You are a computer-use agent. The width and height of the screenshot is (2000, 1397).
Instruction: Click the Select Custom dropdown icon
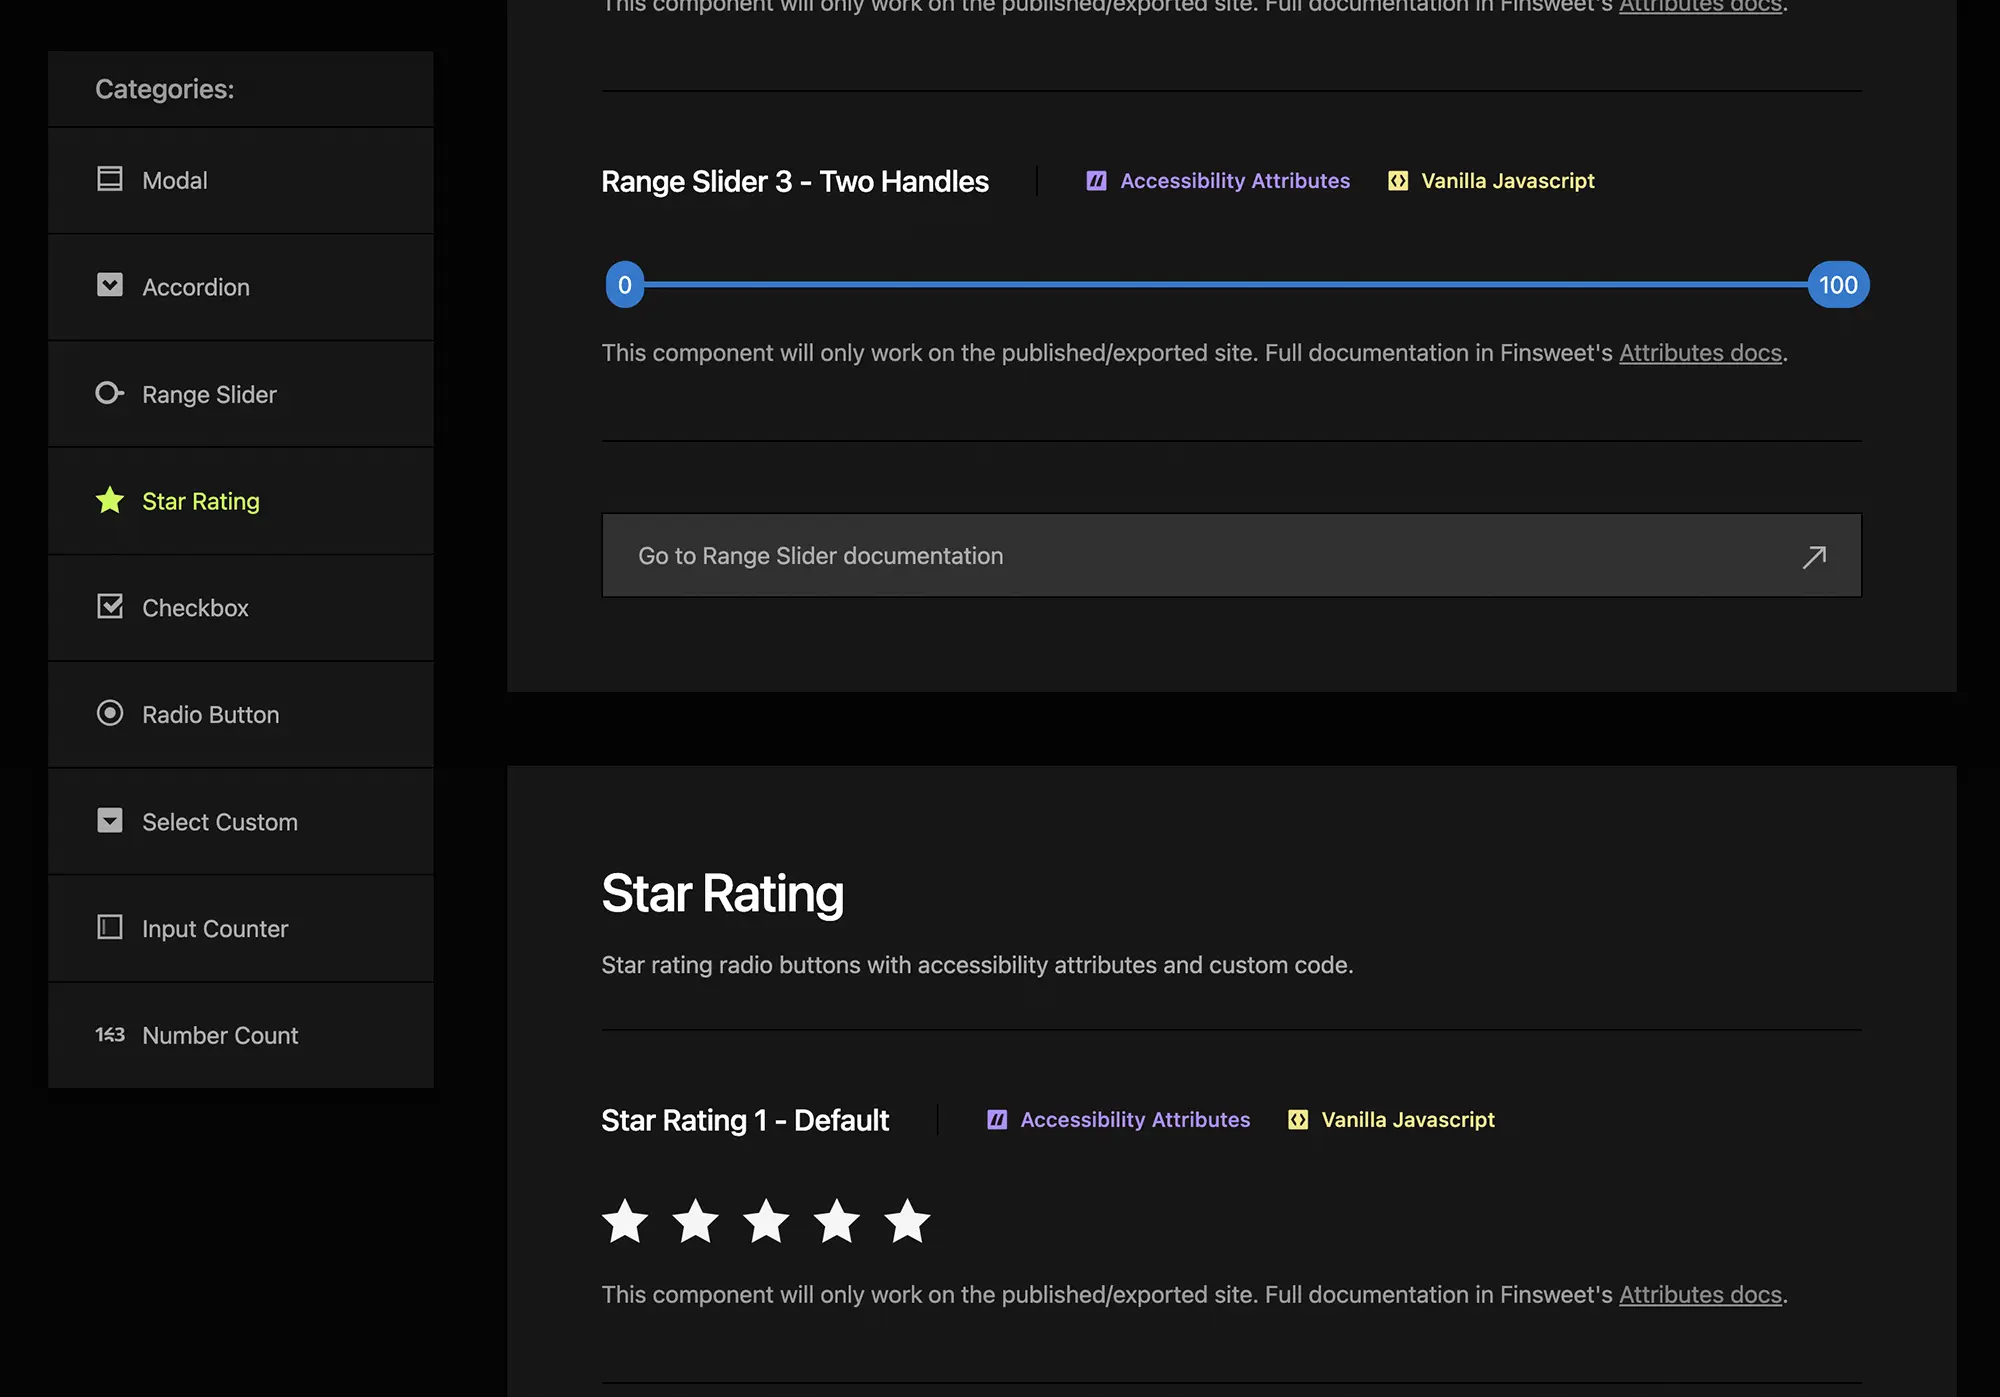(x=109, y=821)
